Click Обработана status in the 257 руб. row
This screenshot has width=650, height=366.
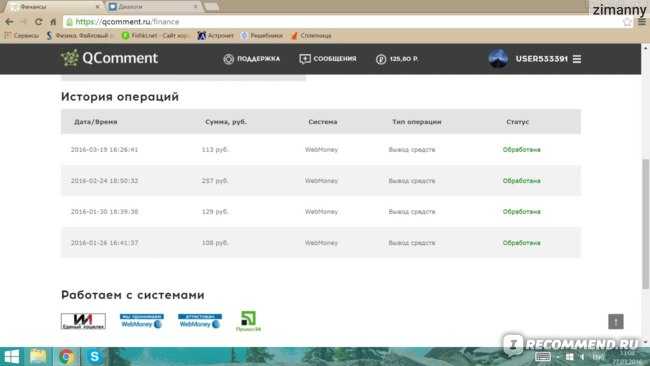pos(521,181)
